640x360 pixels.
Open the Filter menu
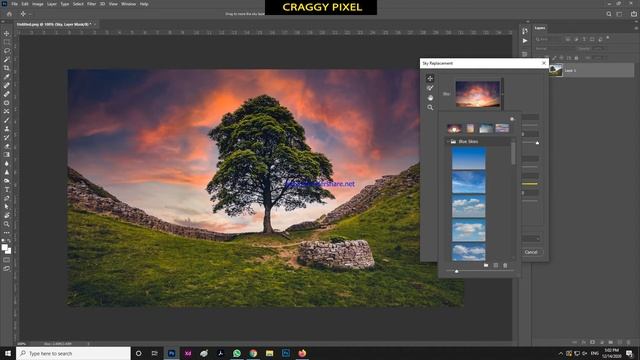tap(91, 4)
